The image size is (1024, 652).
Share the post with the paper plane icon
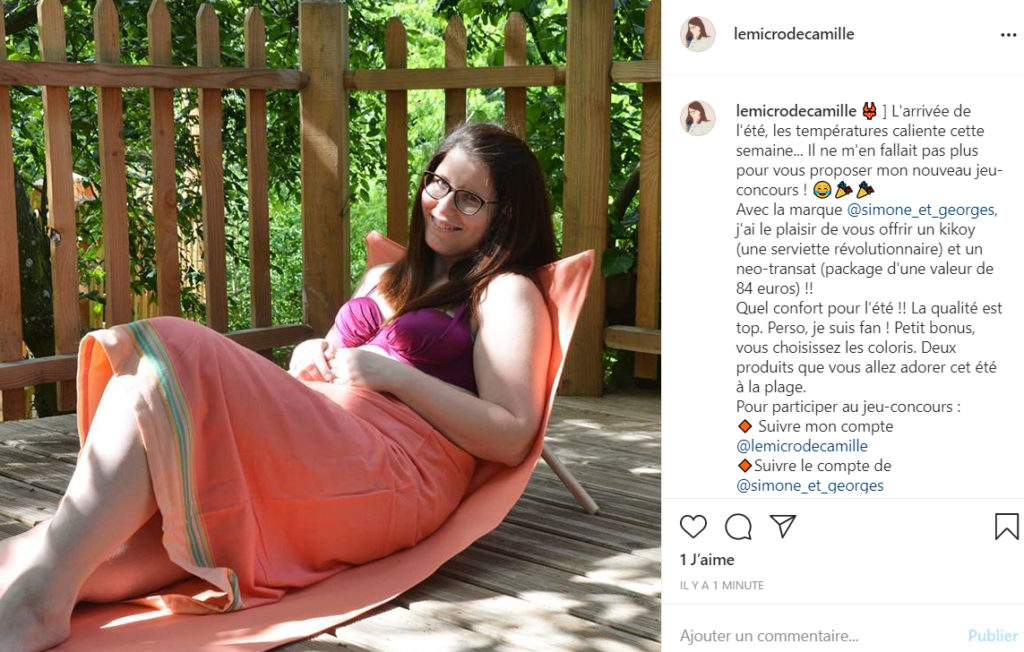pyautogui.click(x=782, y=526)
